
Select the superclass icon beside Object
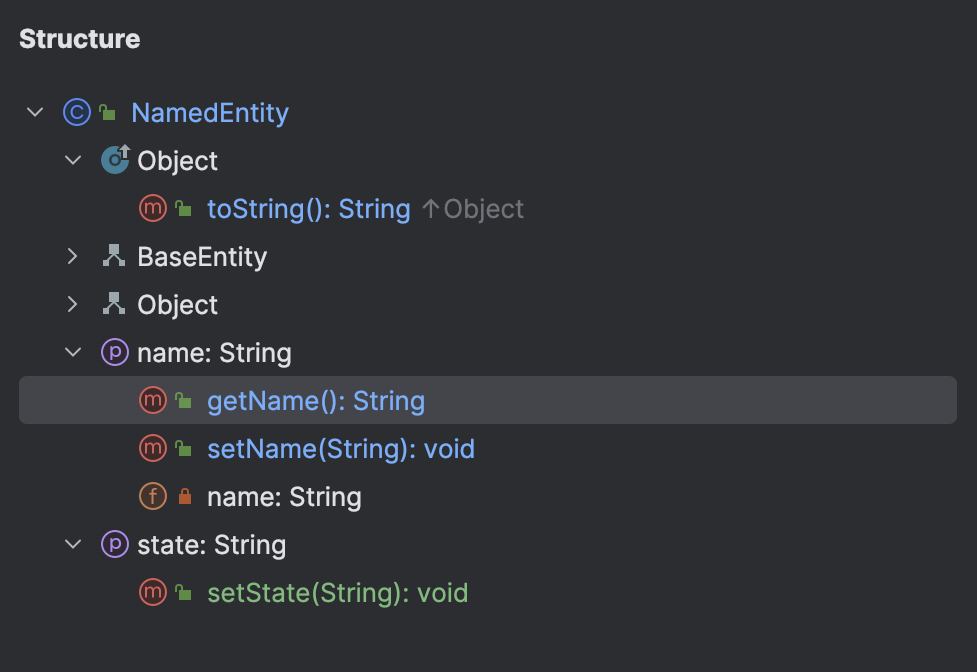coord(114,160)
